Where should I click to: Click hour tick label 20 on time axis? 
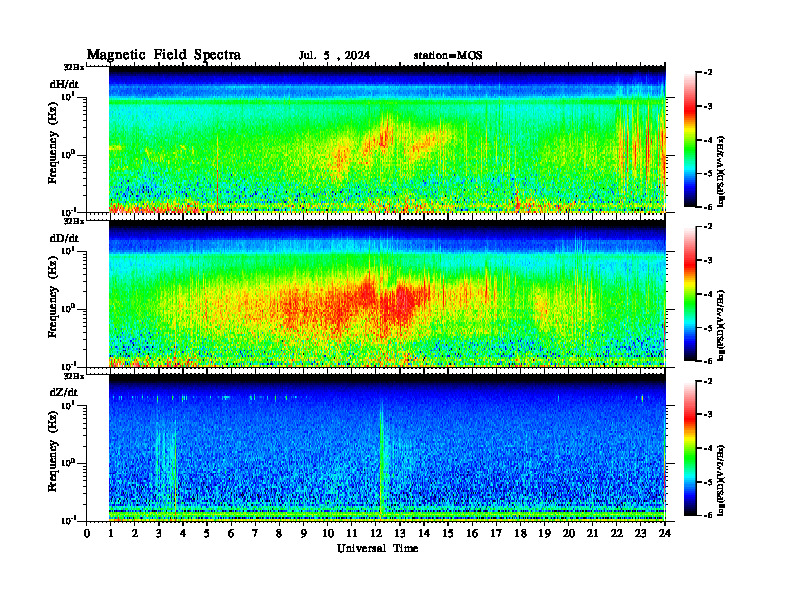pyautogui.click(x=569, y=534)
